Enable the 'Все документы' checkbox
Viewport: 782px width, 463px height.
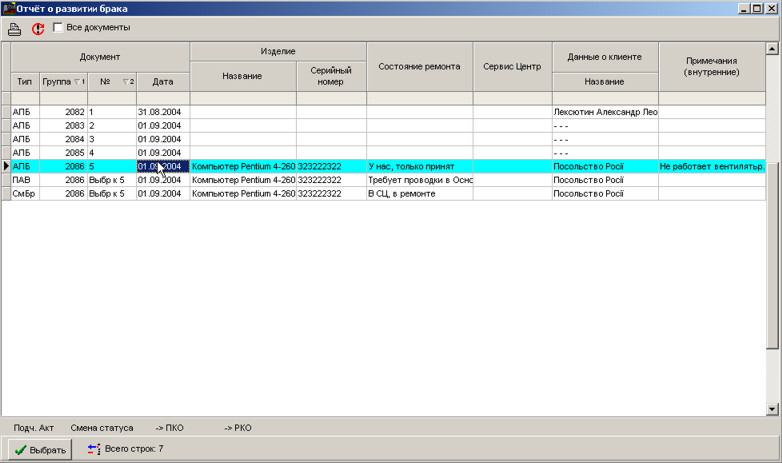click(x=58, y=28)
